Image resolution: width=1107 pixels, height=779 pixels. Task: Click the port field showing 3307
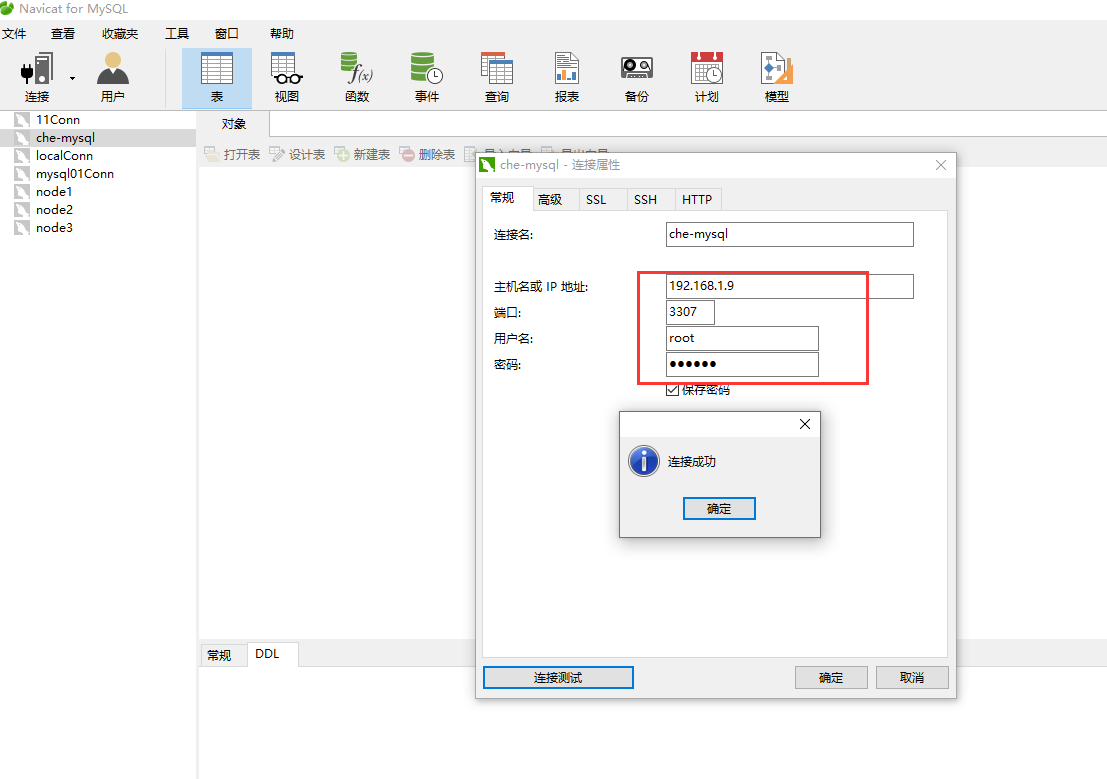click(690, 312)
